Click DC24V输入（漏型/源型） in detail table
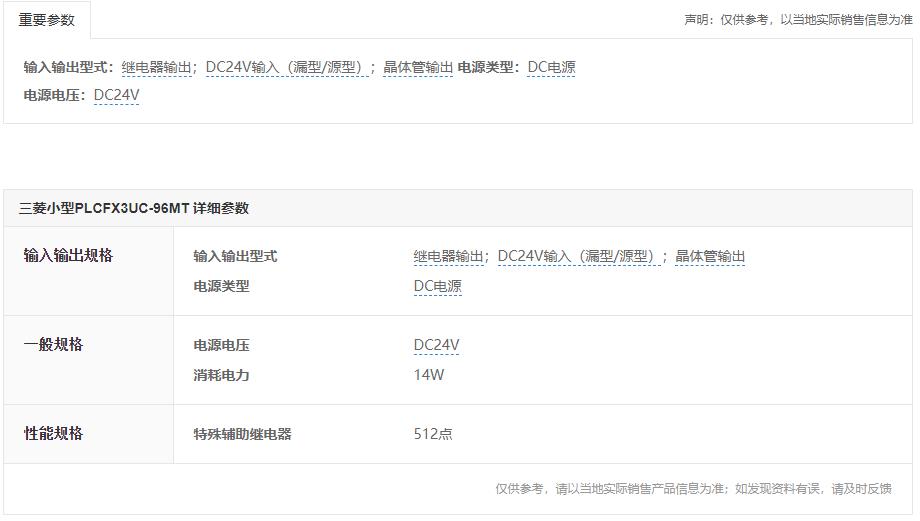 [x=579, y=256]
